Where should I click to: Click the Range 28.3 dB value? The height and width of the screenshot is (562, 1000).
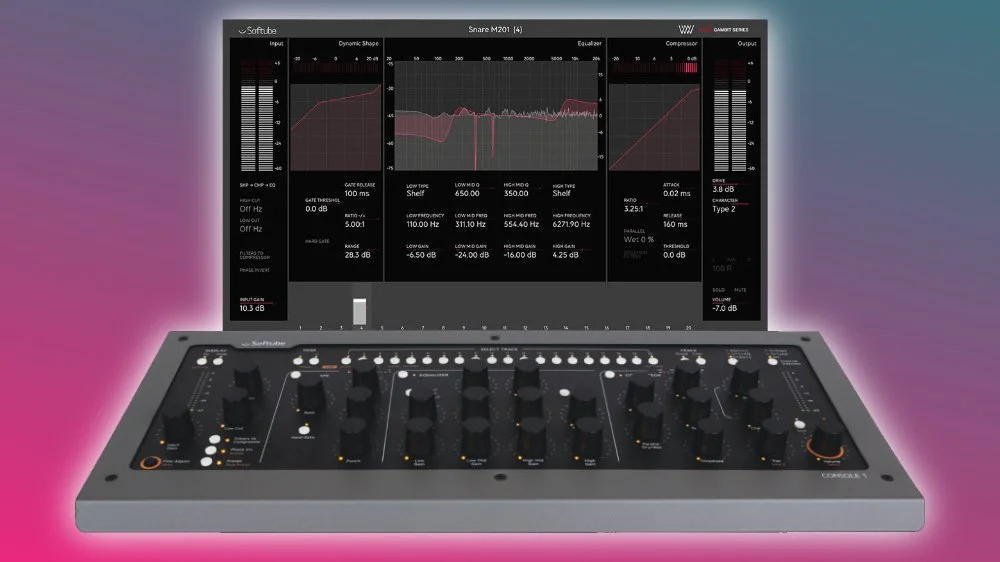357,255
